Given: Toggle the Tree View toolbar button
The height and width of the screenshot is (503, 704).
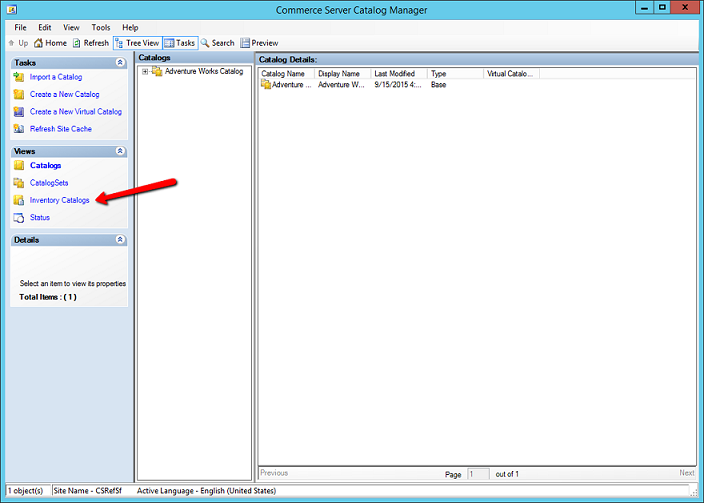Looking at the screenshot, I should (137, 43).
